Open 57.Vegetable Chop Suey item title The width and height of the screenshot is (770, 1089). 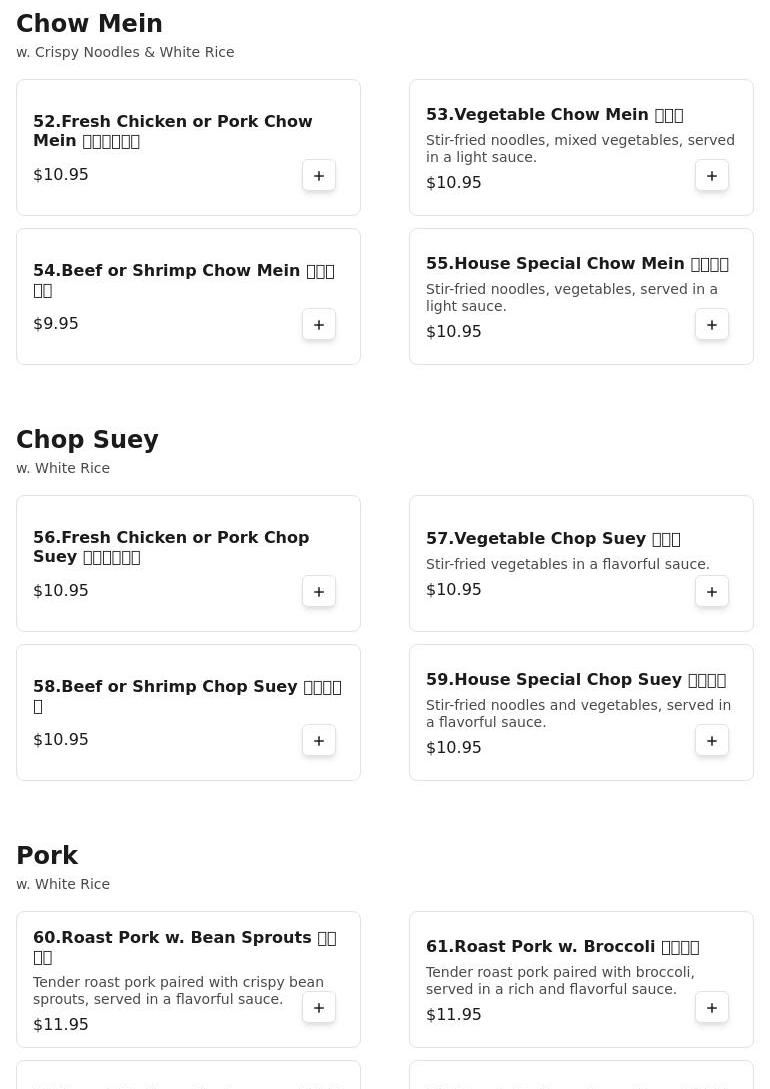(x=553, y=539)
